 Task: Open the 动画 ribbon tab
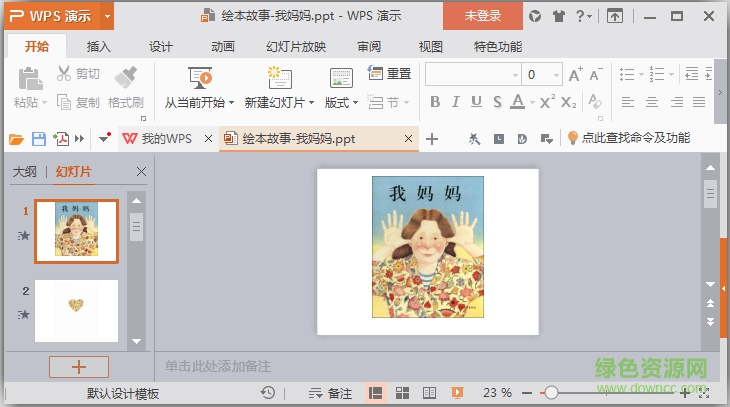click(x=223, y=47)
